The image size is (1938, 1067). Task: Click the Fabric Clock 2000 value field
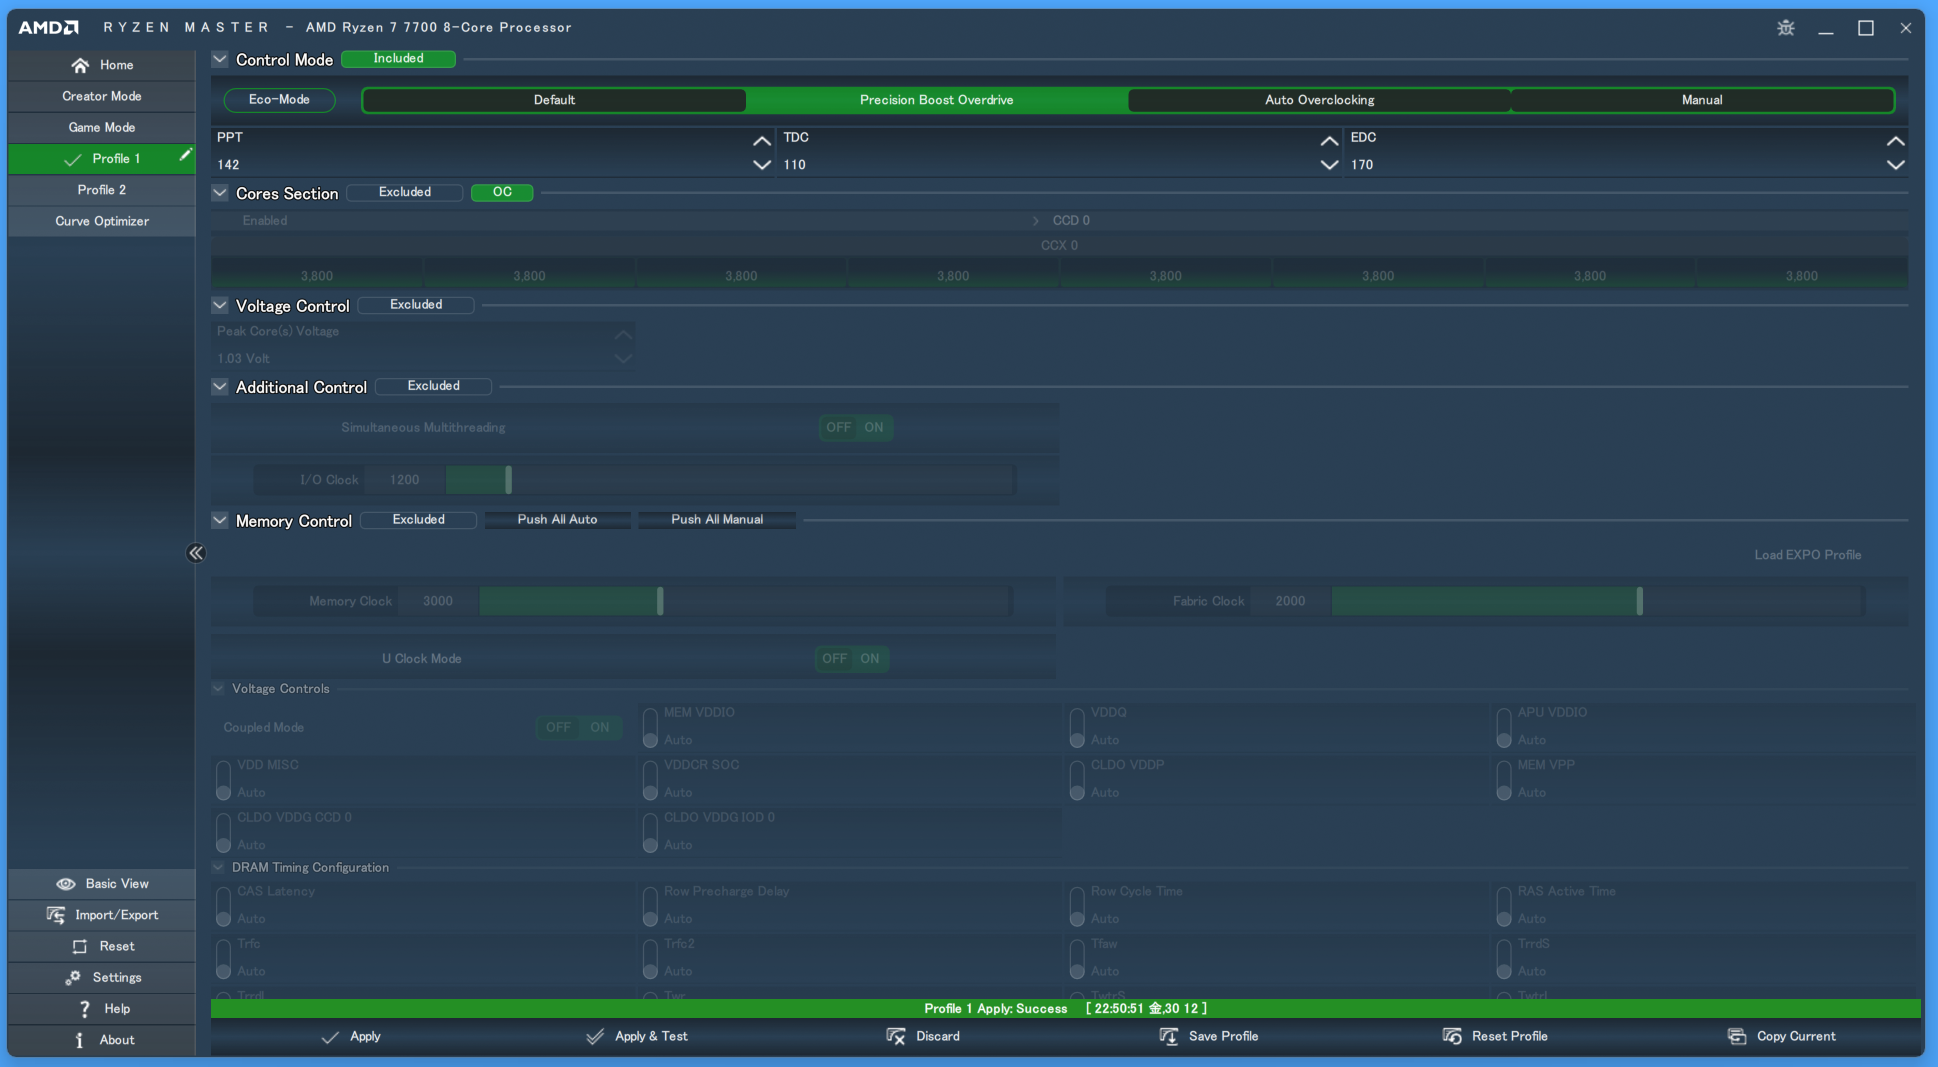(x=1290, y=601)
